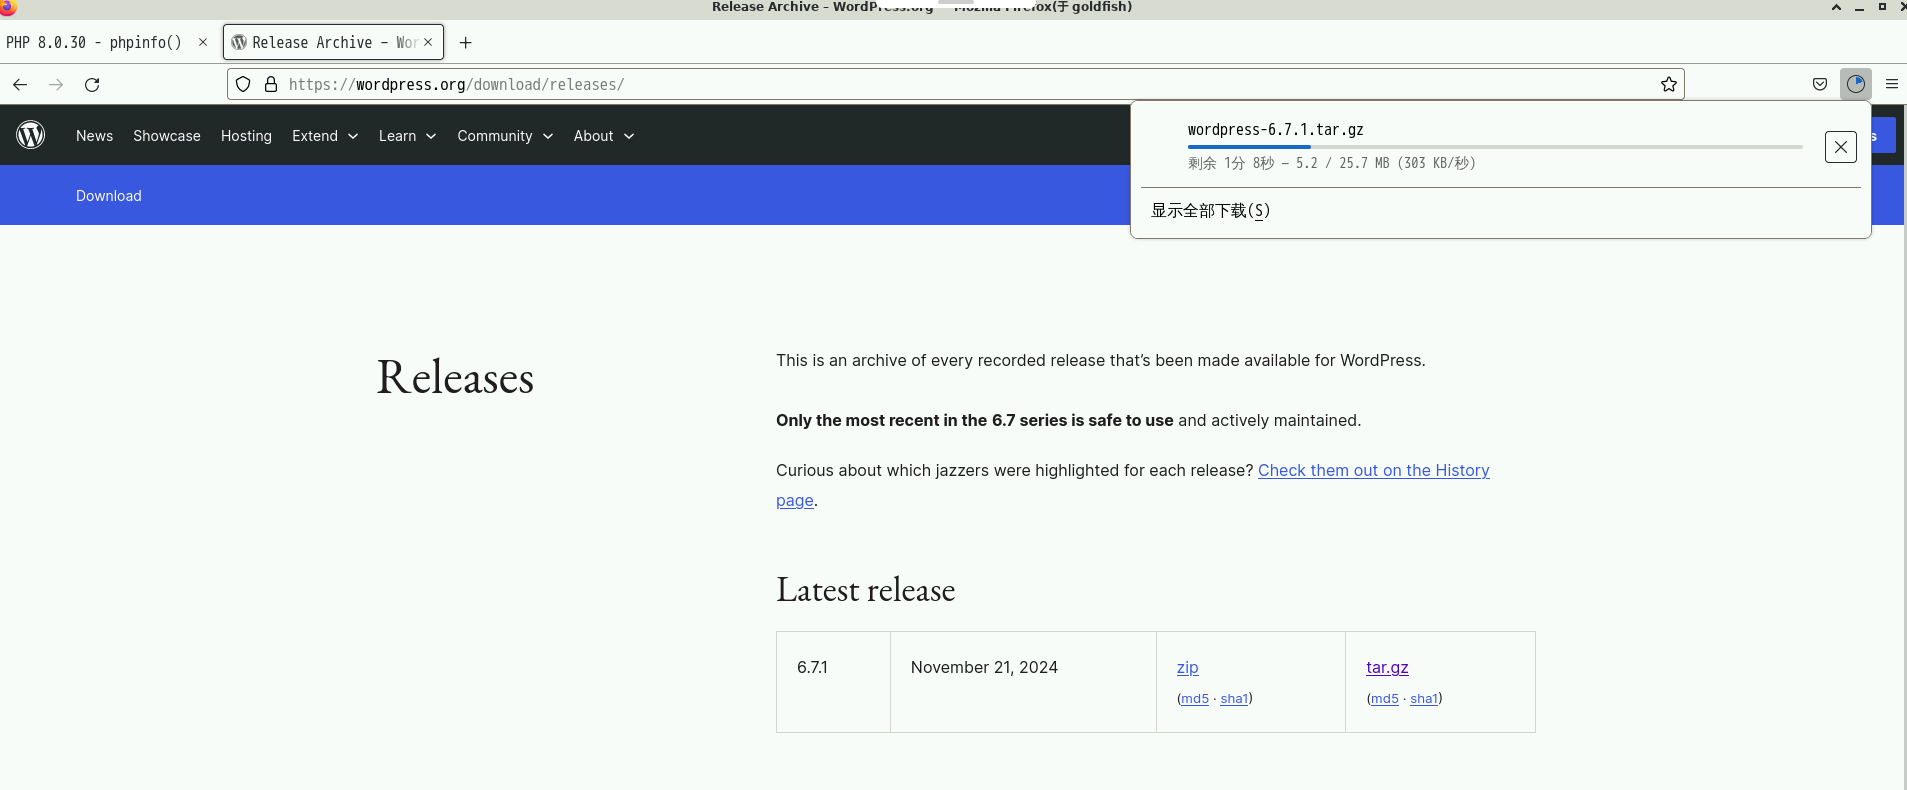
Task: Switch to the PHP 8.0.30 phpinfo() tab
Action: pos(108,42)
